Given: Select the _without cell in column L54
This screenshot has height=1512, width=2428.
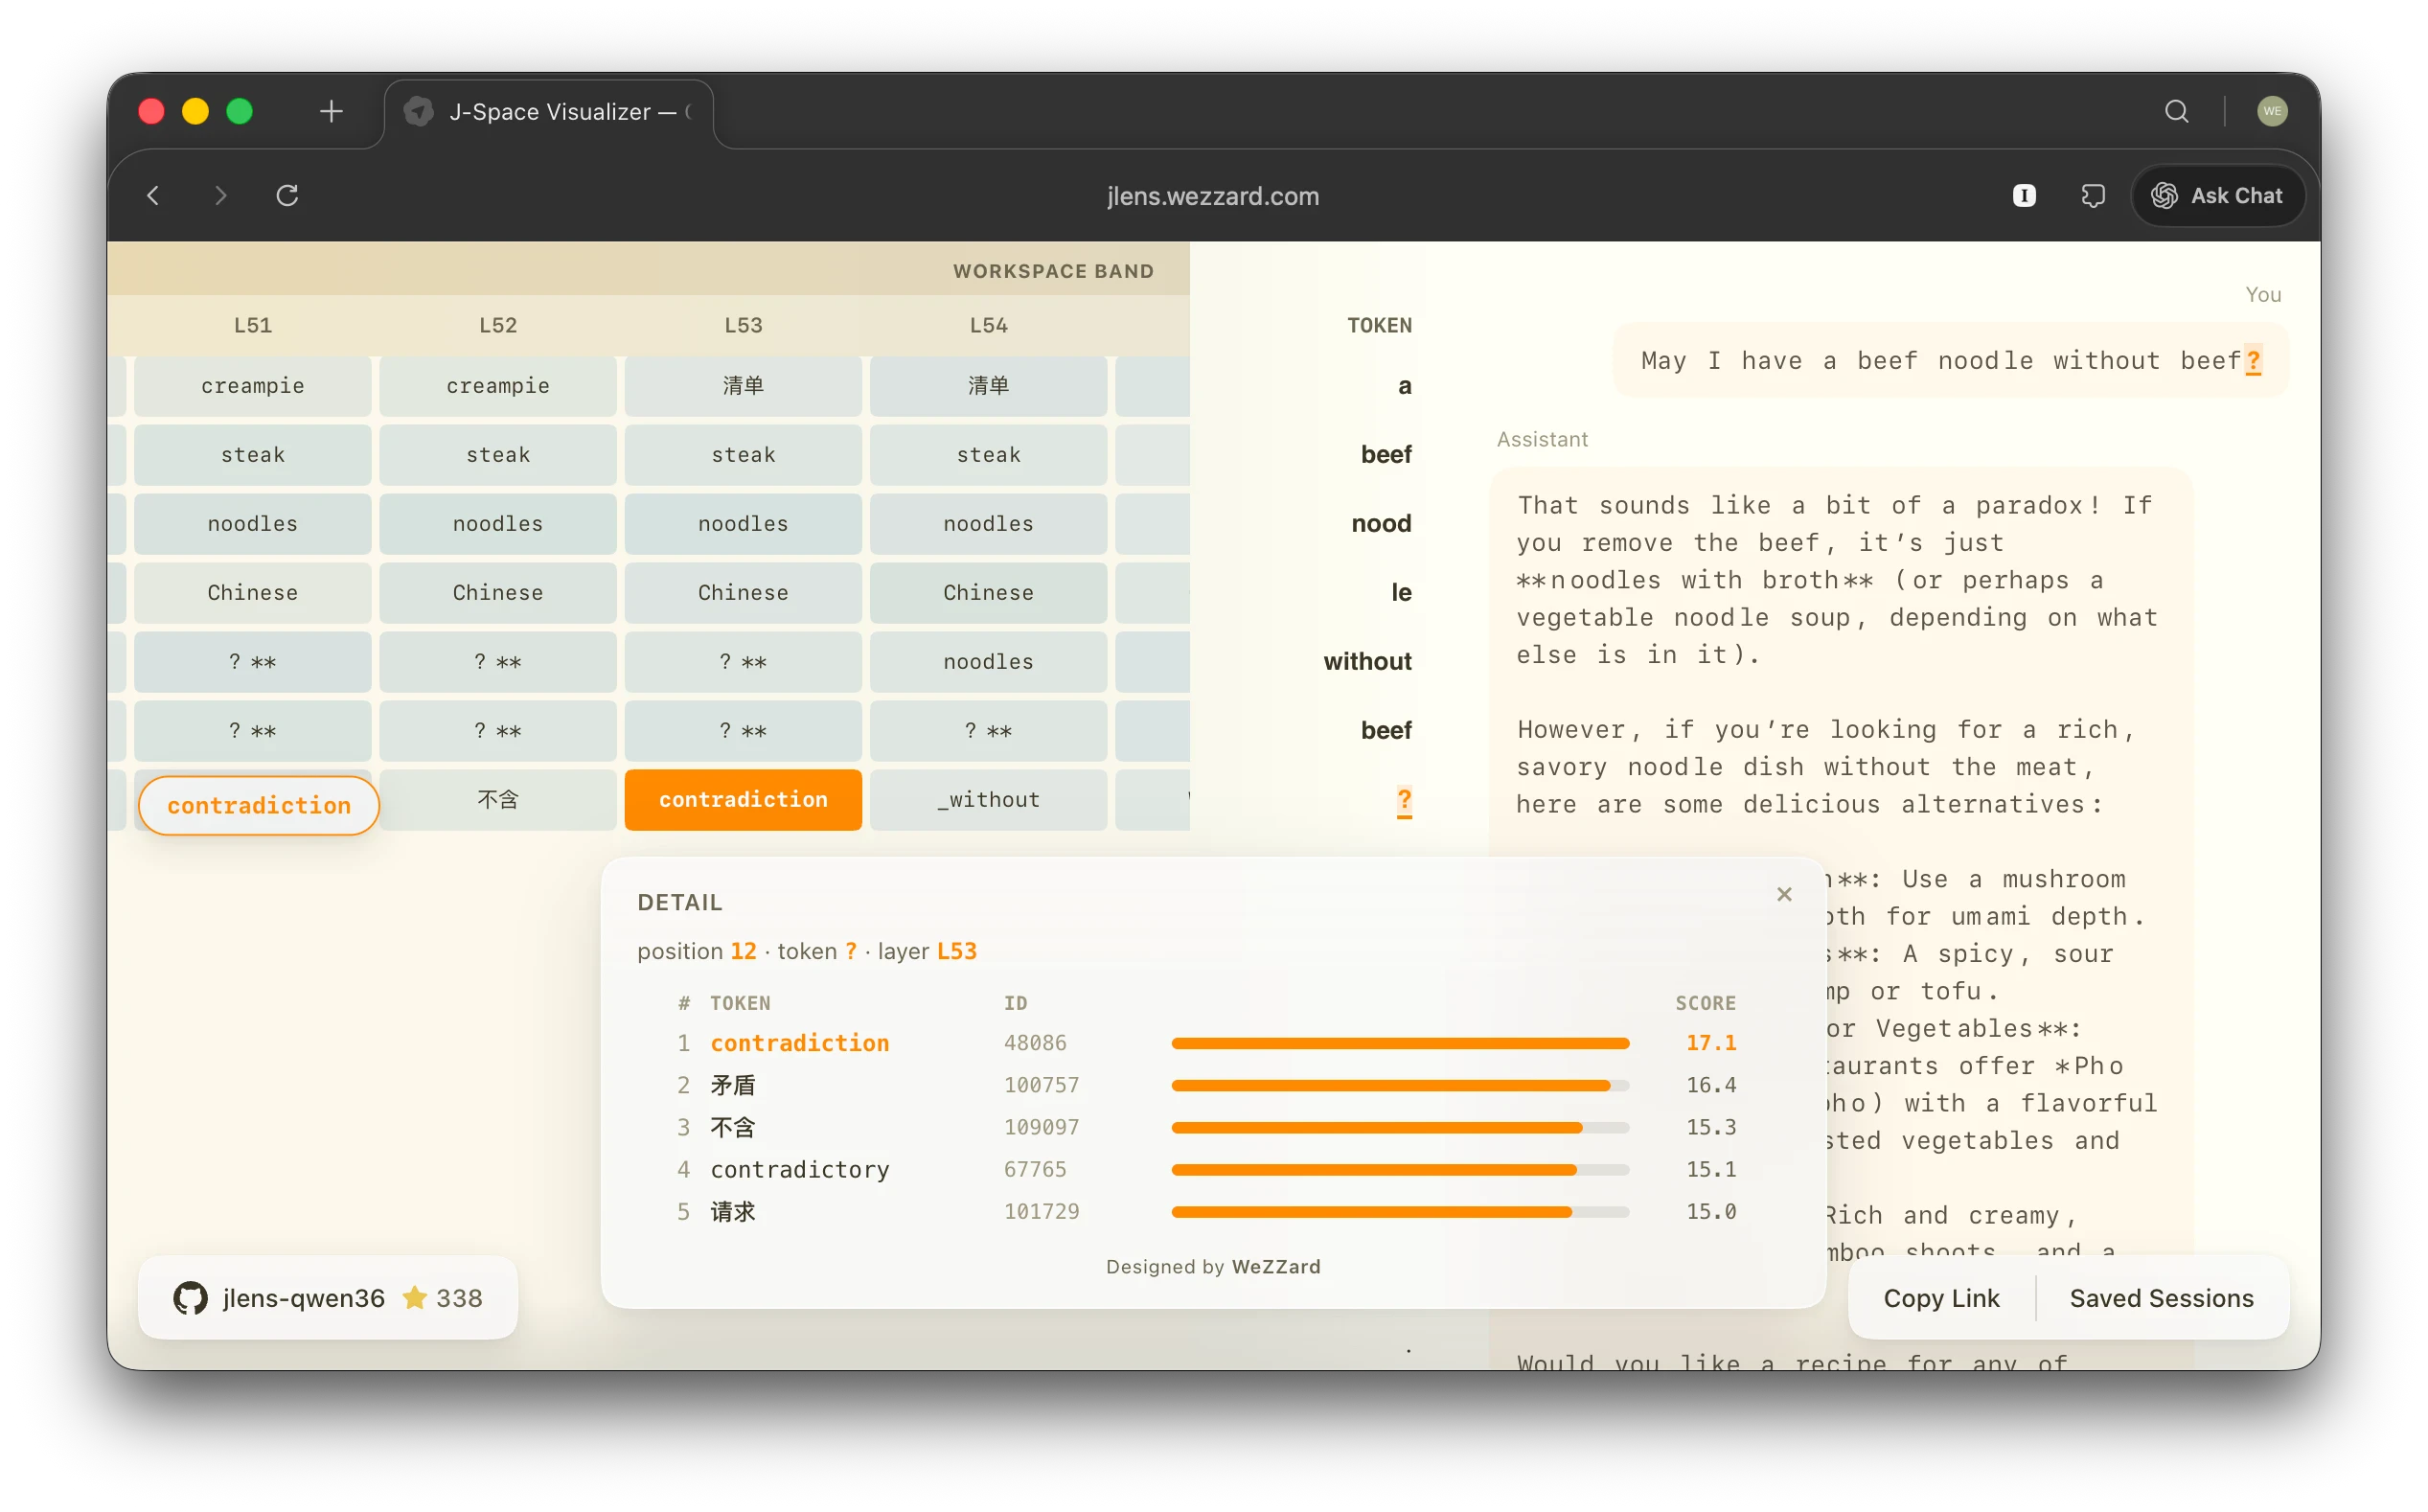Looking at the screenshot, I should coord(988,799).
